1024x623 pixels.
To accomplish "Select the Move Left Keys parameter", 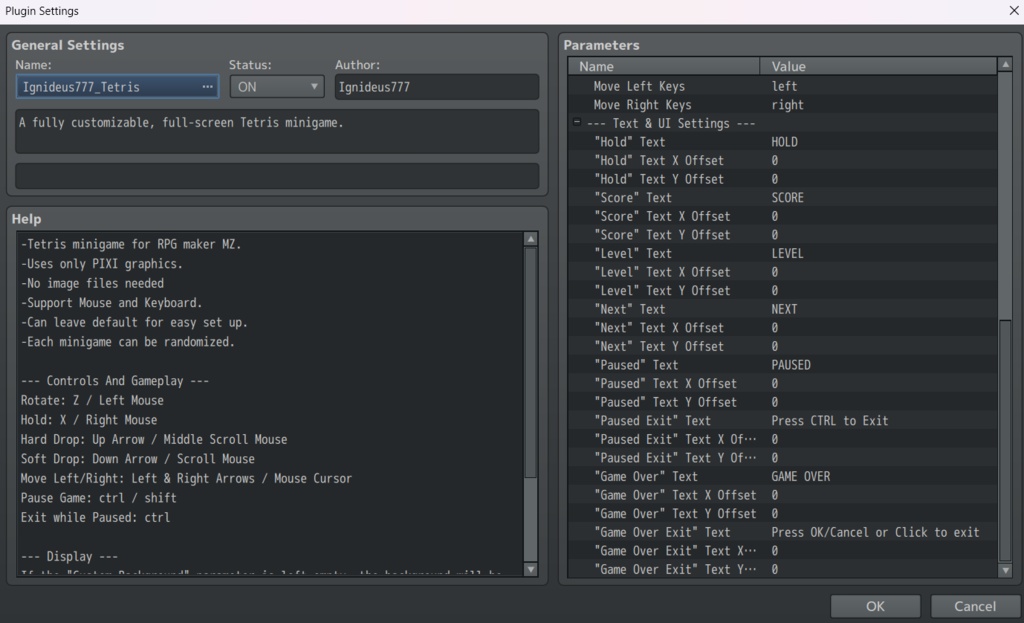I will tap(782, 86).
